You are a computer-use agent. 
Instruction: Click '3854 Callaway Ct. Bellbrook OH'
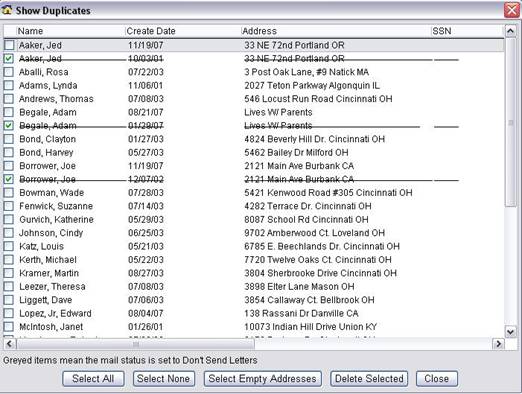click(309, 300)
